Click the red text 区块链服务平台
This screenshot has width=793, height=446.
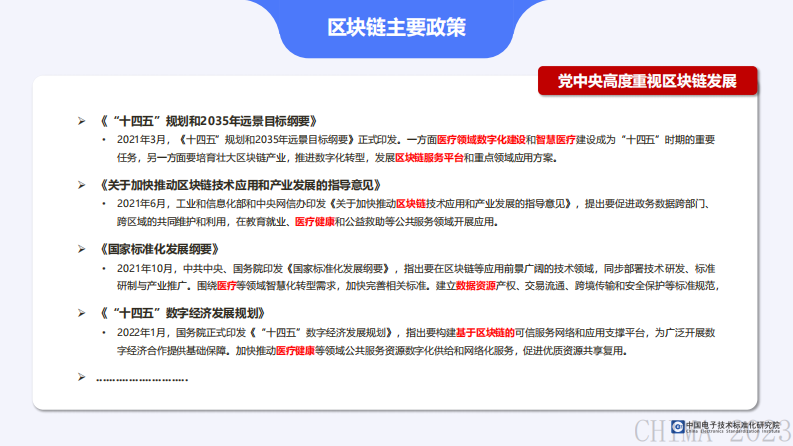pyautogui.click(x=429, y=158)
